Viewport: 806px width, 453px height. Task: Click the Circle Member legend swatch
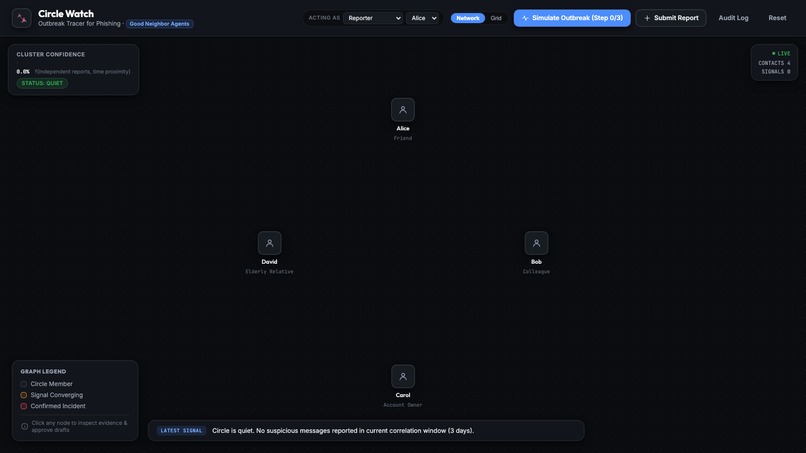24,384
